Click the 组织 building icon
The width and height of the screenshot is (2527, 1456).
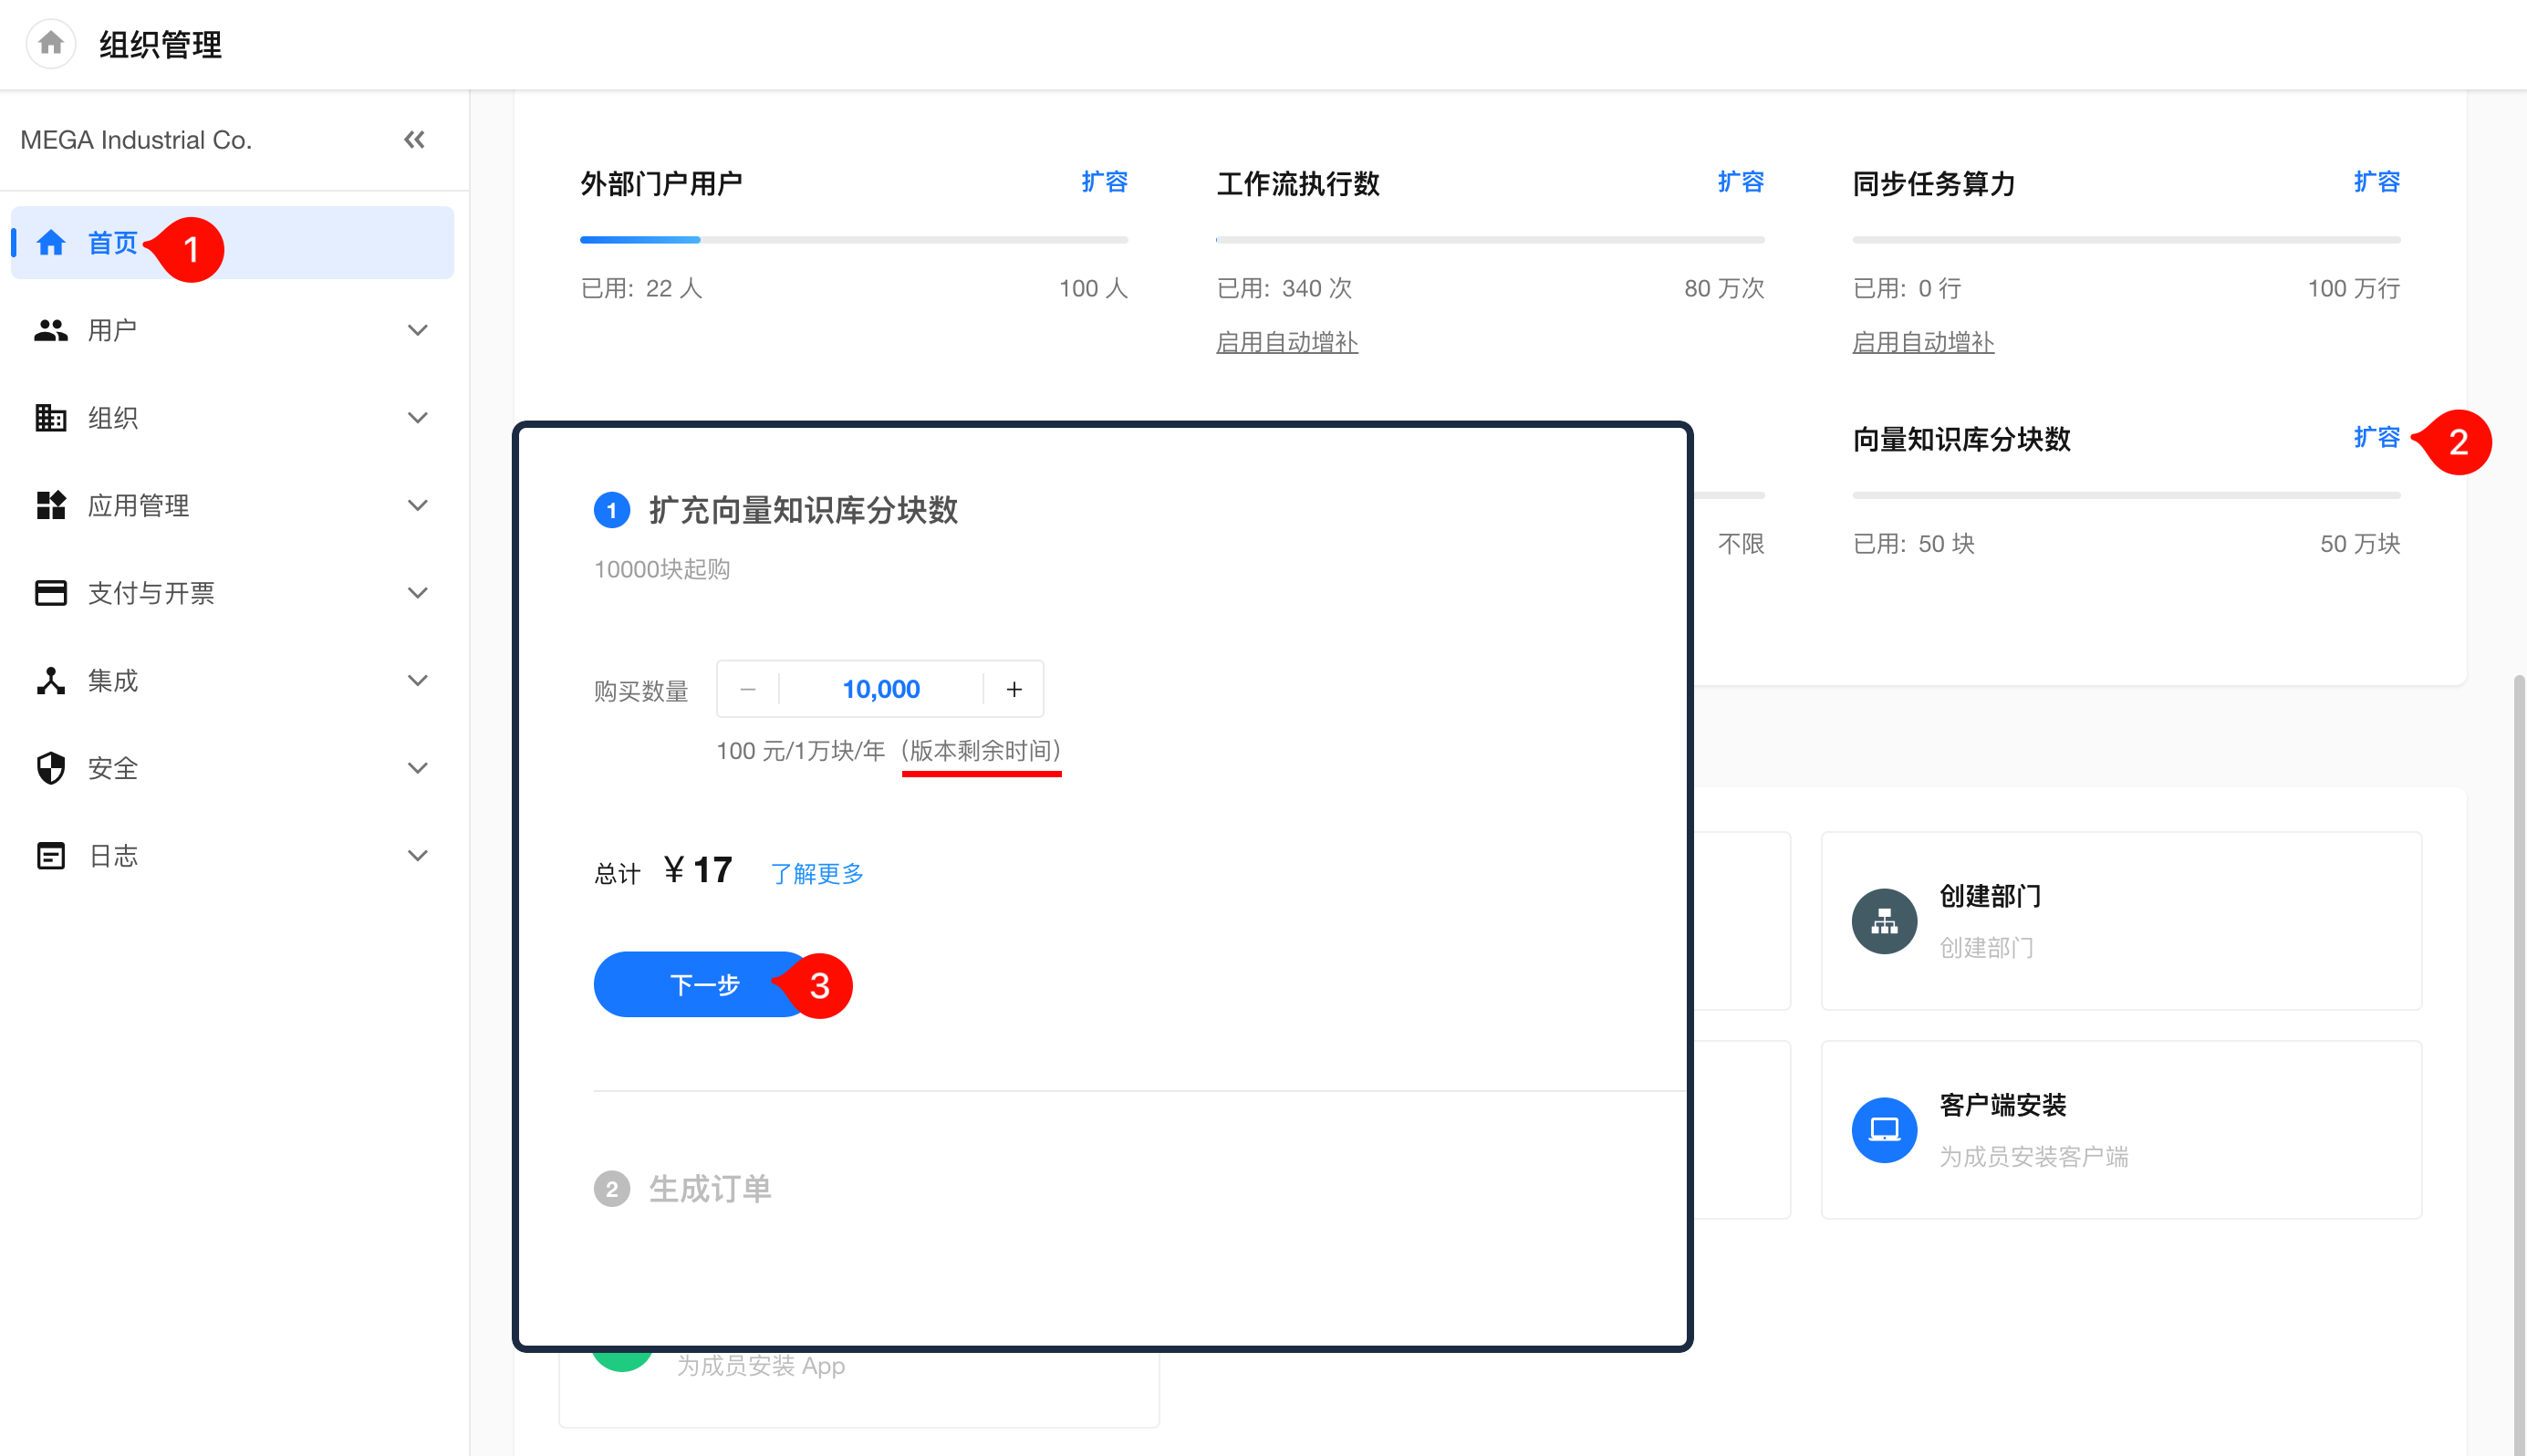tap(50, 418)
